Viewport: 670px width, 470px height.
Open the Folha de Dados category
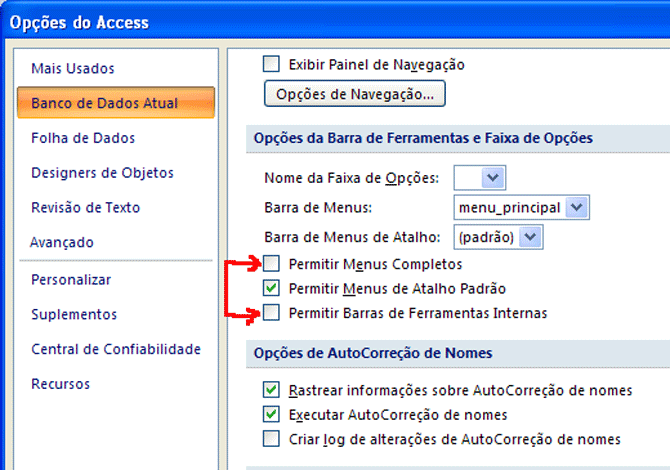(x=83, y=138)
